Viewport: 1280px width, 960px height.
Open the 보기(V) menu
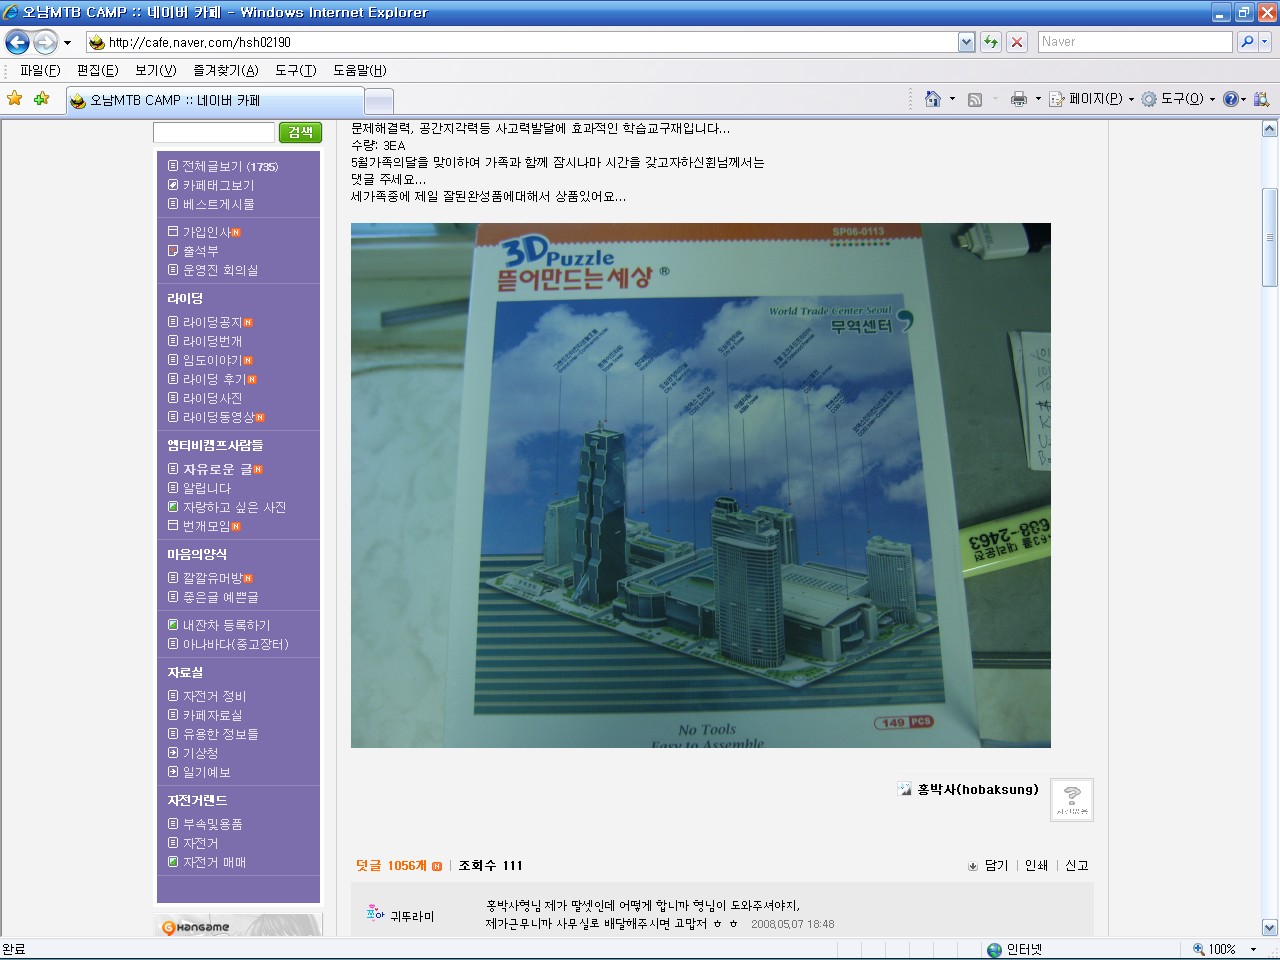tap(155, 70)
